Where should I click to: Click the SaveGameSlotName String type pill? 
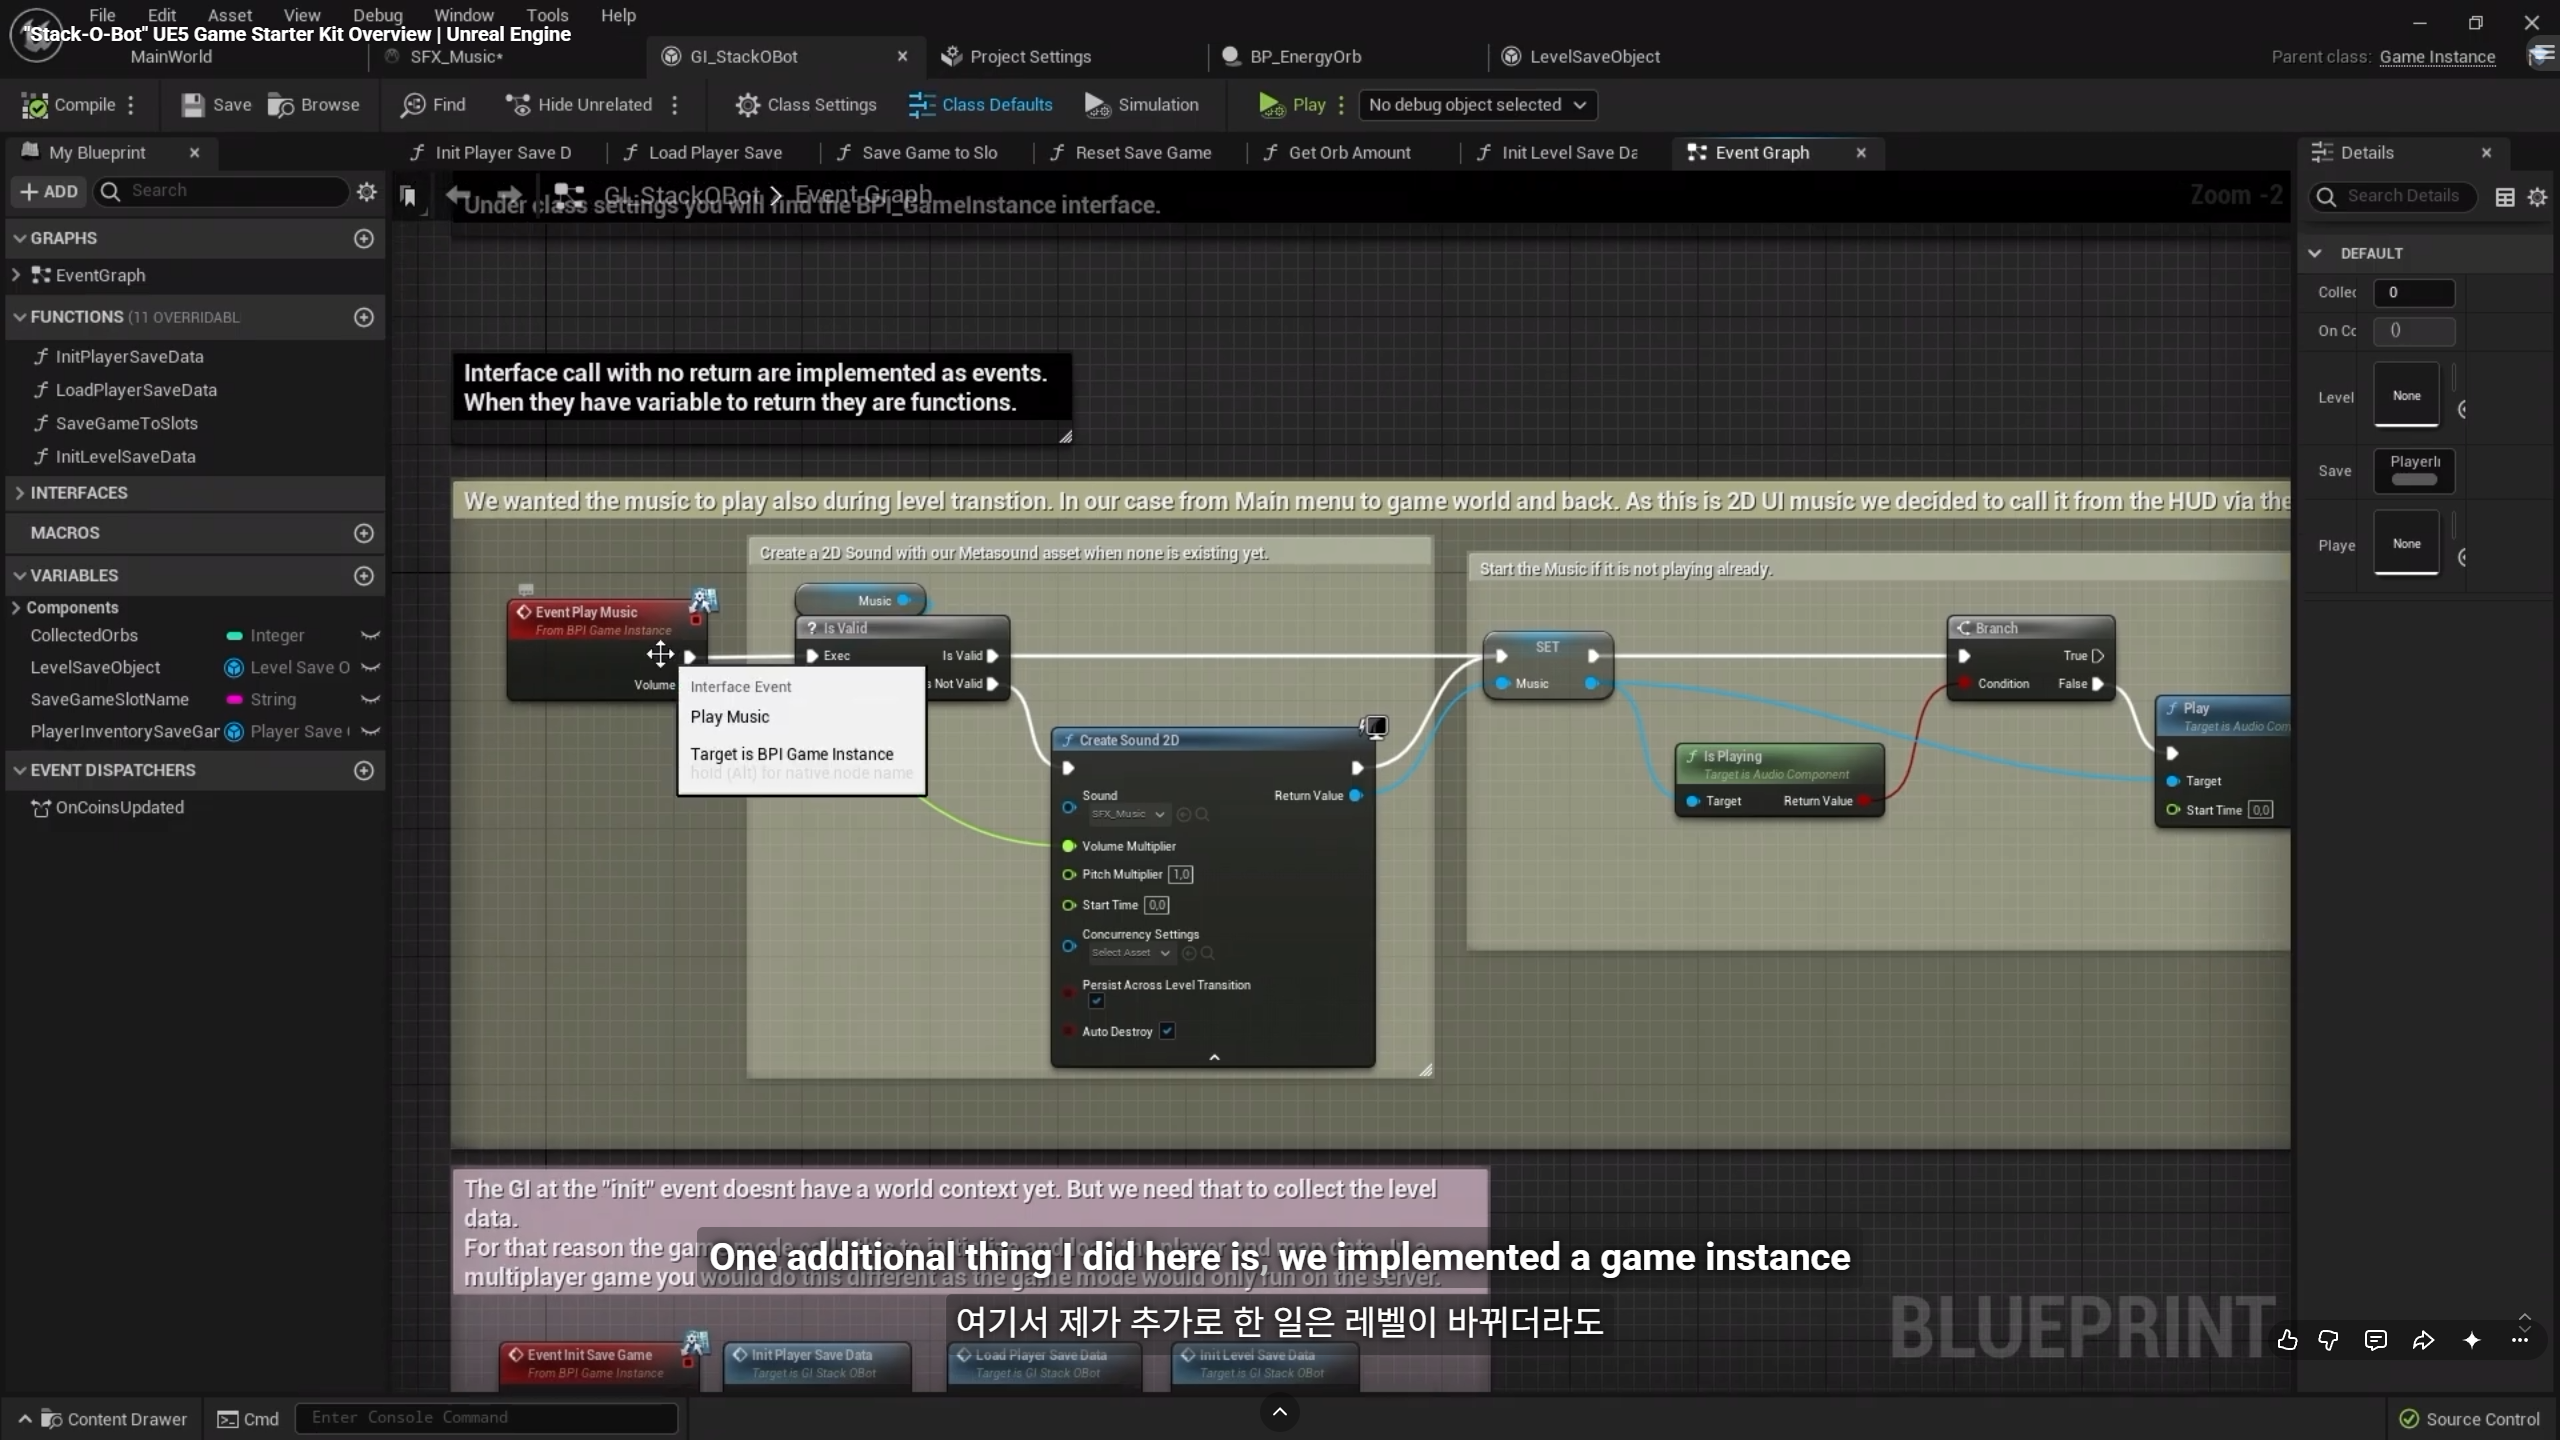pos(262,700)
